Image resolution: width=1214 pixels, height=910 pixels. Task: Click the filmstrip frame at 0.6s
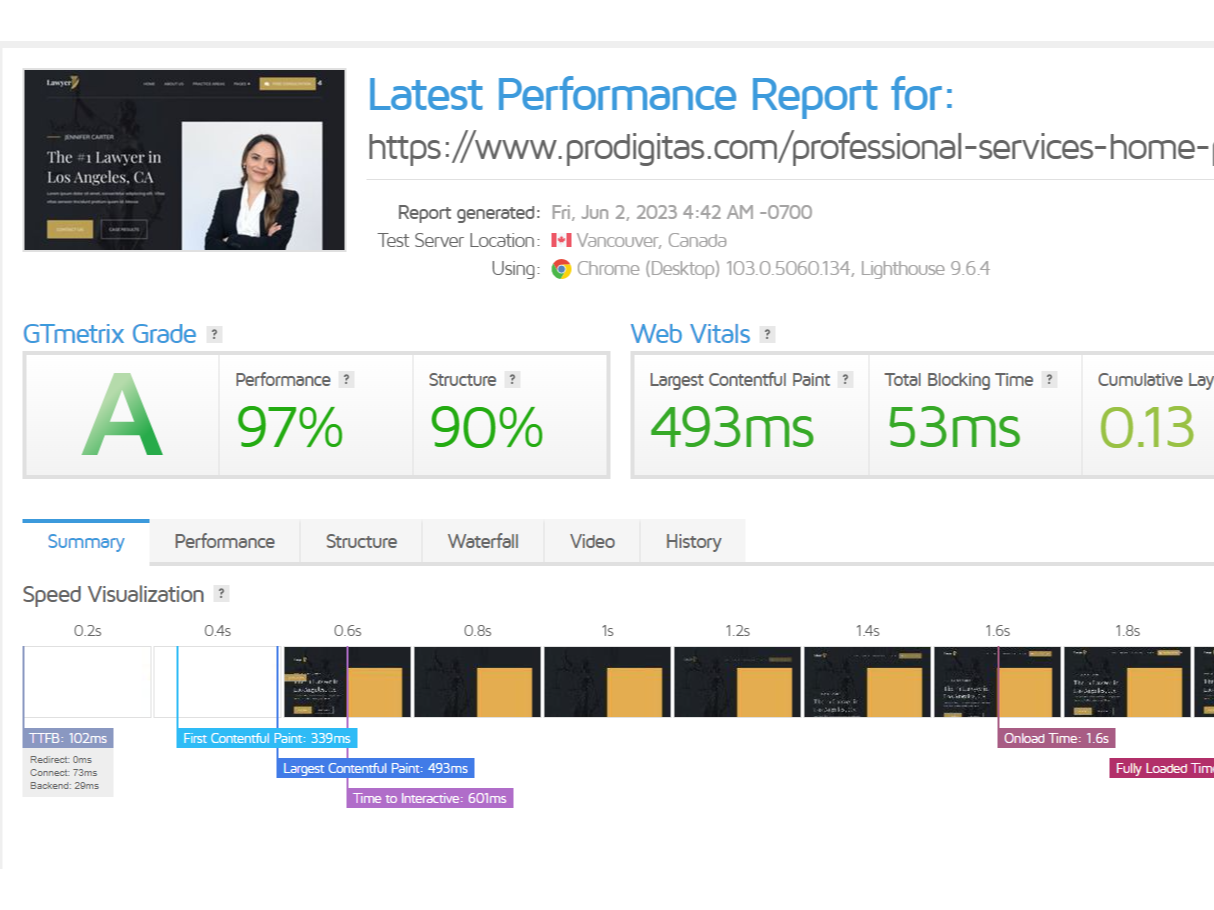pyautogui.click(x=348, y=682)
